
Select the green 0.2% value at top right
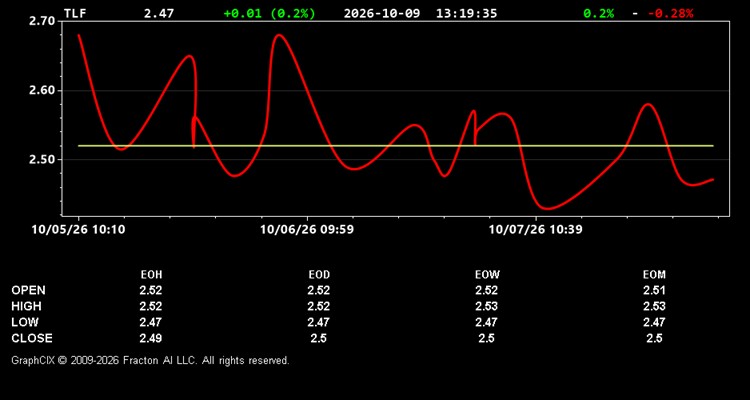pos(598,13)
